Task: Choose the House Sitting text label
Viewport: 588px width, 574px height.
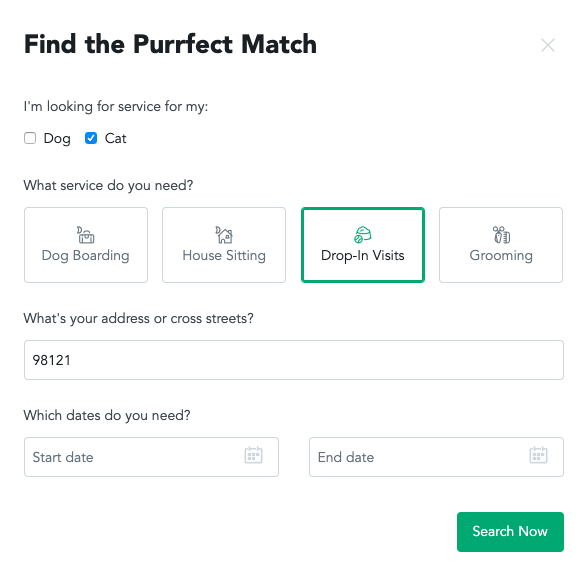Action: pyautogui.click(x=224, y=256)
